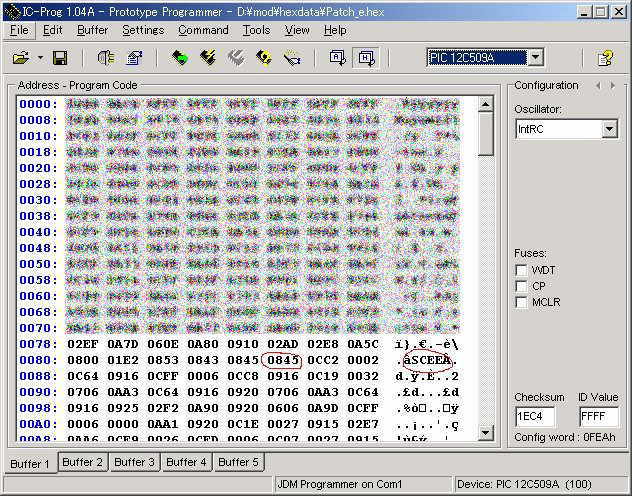Select address label 0000:
The image size is (632, 496).
pyautogui.click(x=39, y=104)
